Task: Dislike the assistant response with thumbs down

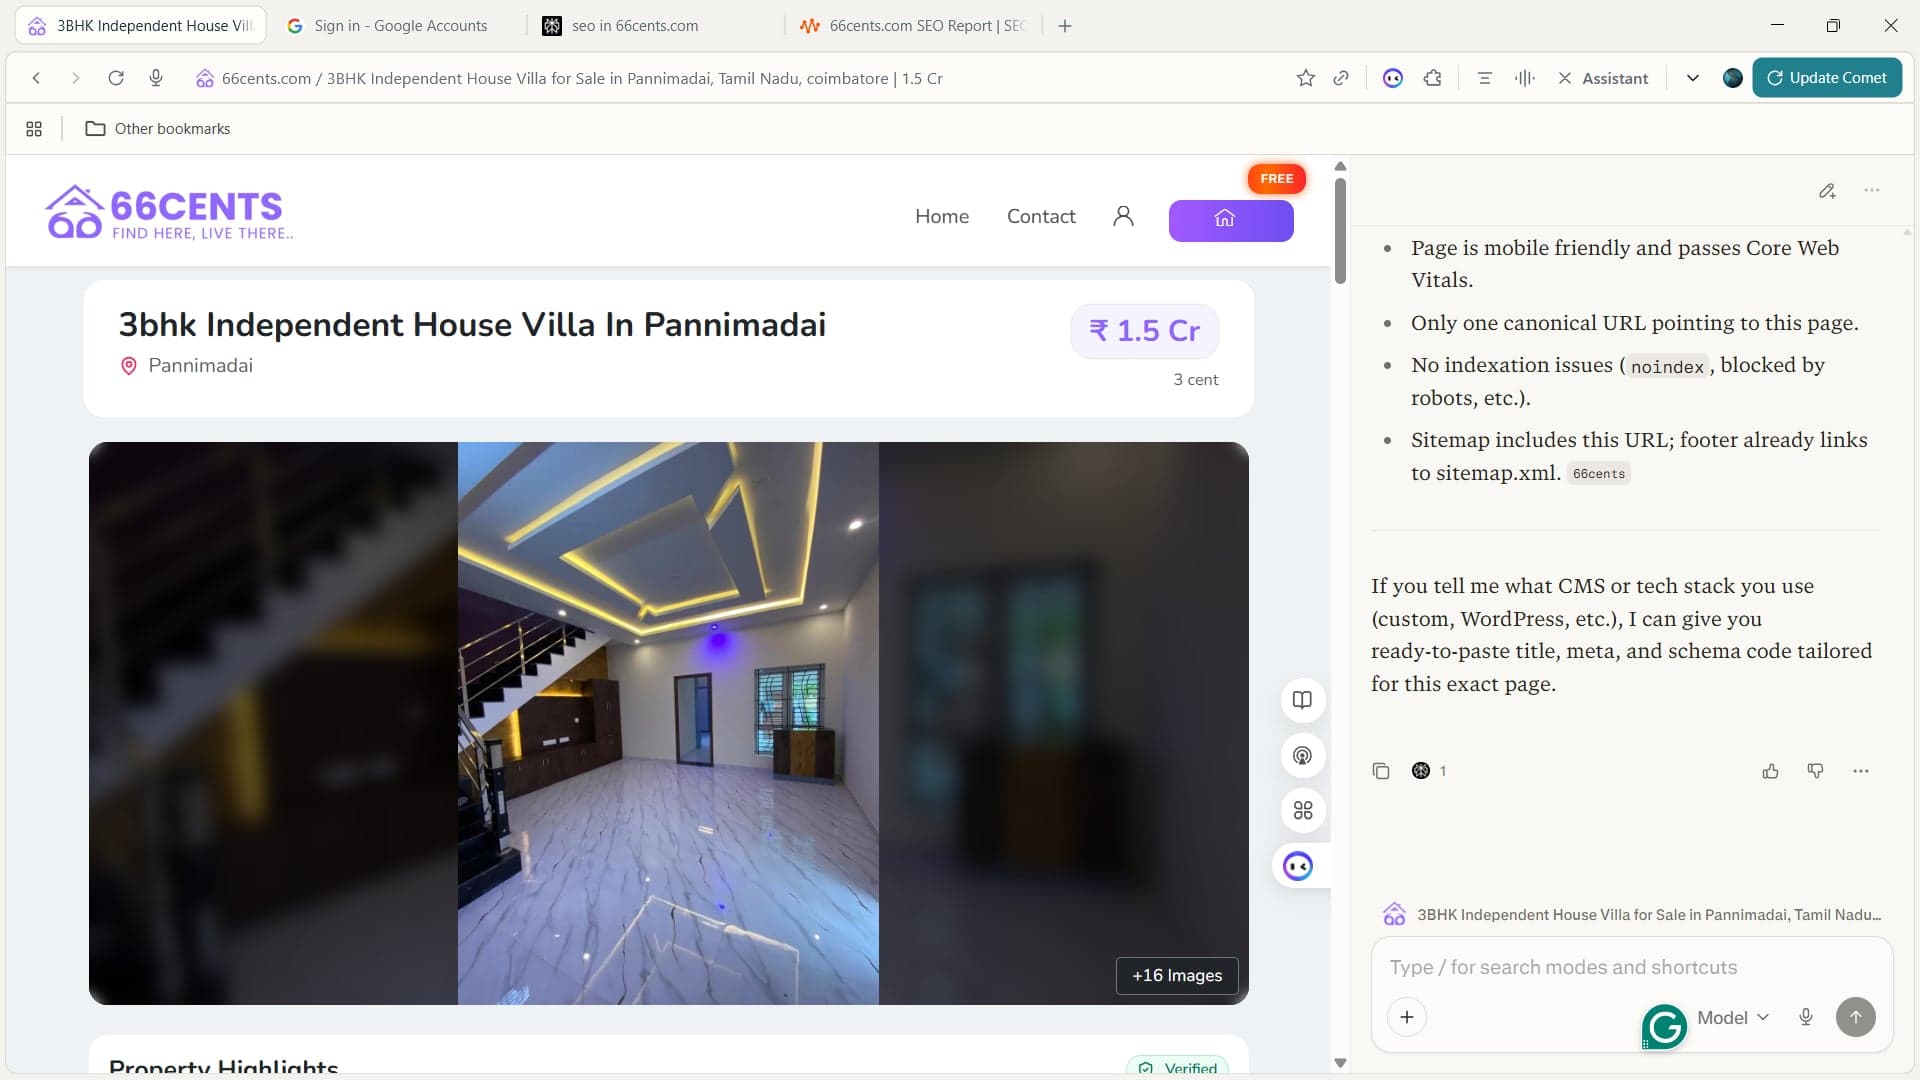Action: pyautogui.click(x=1815, y=771)
